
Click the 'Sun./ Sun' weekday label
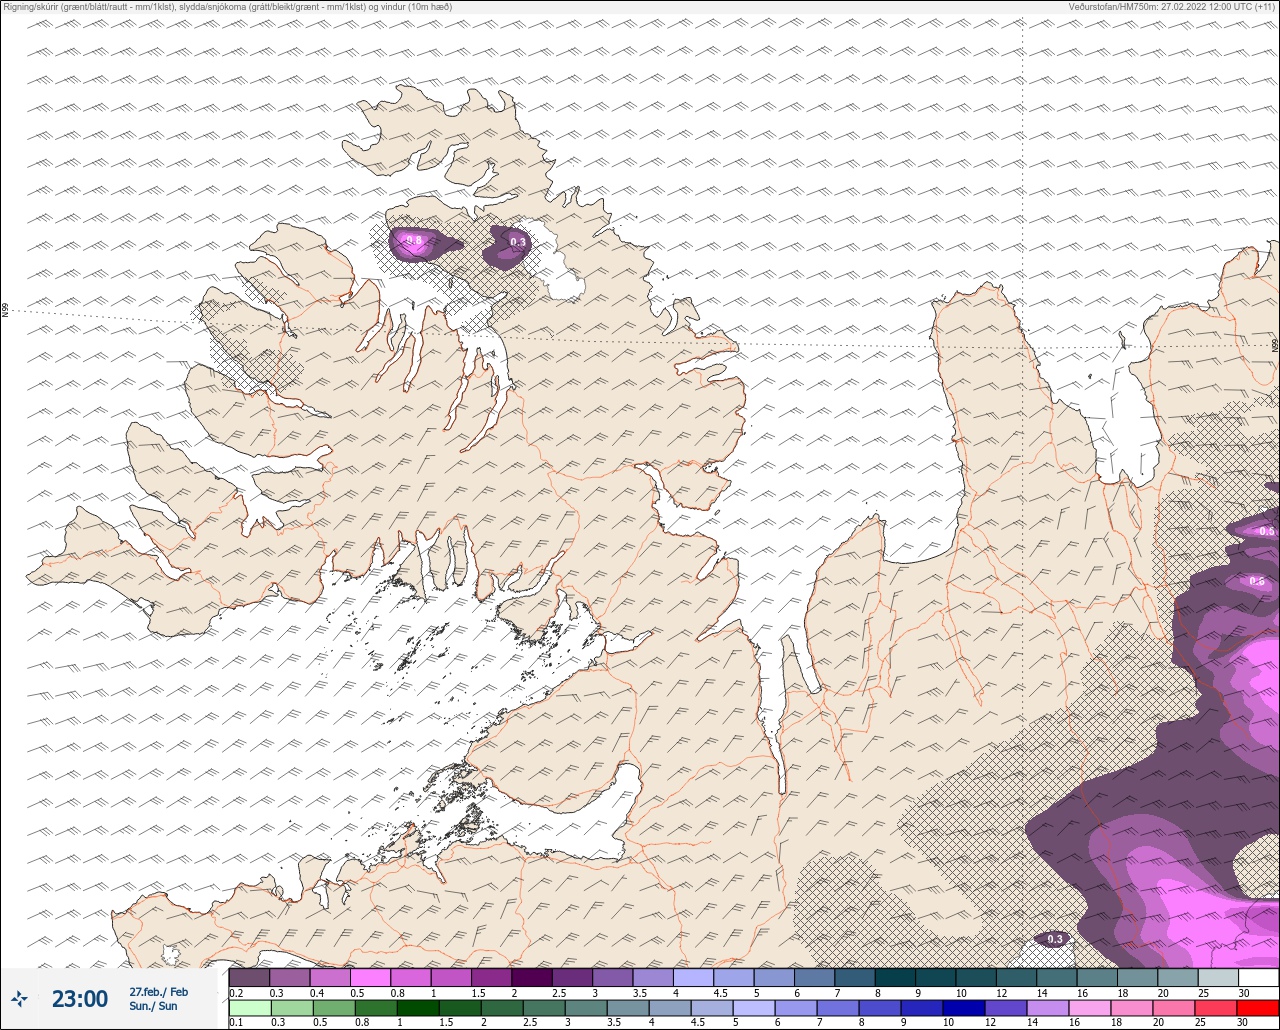[x=153, y=1006]
